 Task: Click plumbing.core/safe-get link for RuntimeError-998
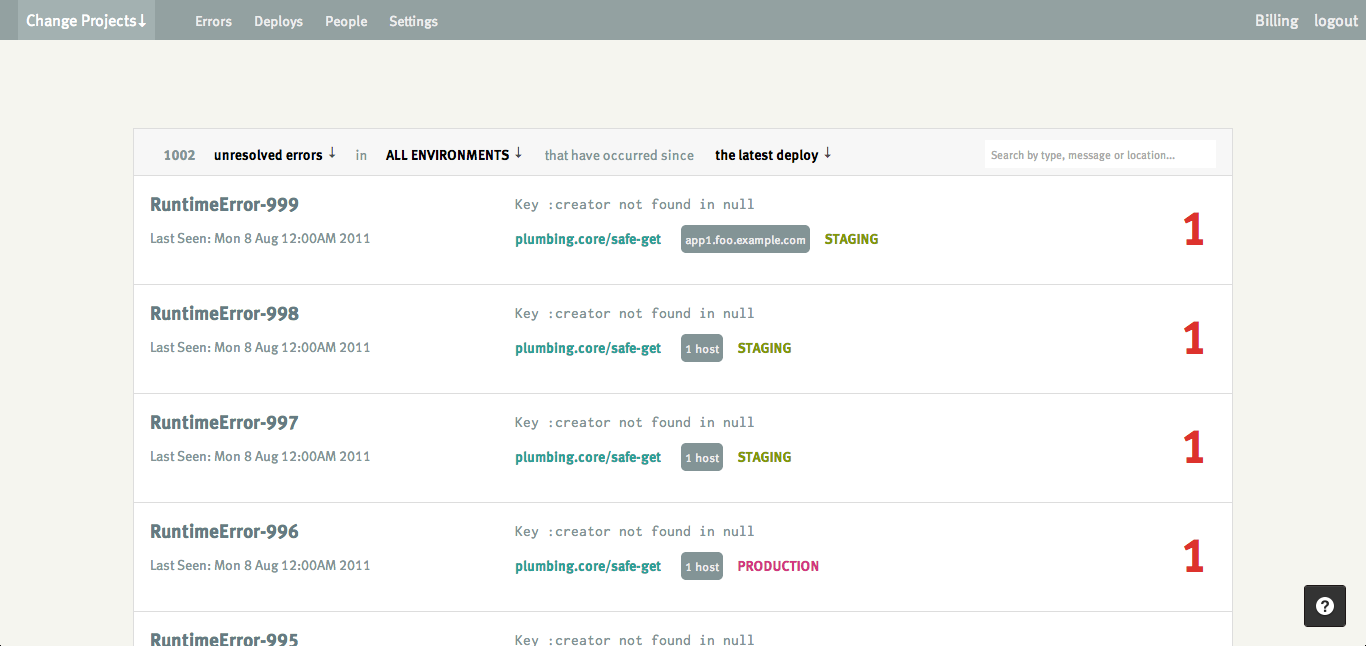[588, 349]
